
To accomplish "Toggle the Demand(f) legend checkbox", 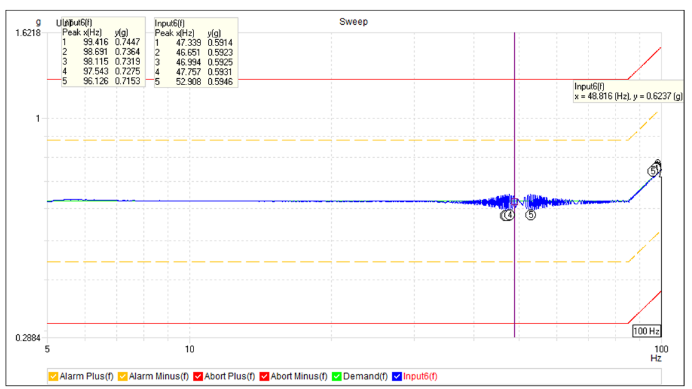I will [x=337, y=376].
